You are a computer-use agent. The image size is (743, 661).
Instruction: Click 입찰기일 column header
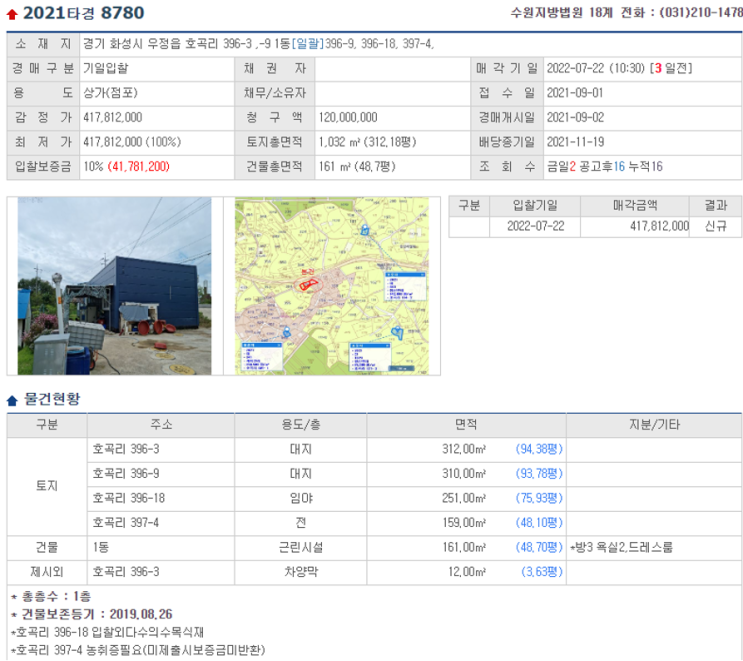click(535, 206)
